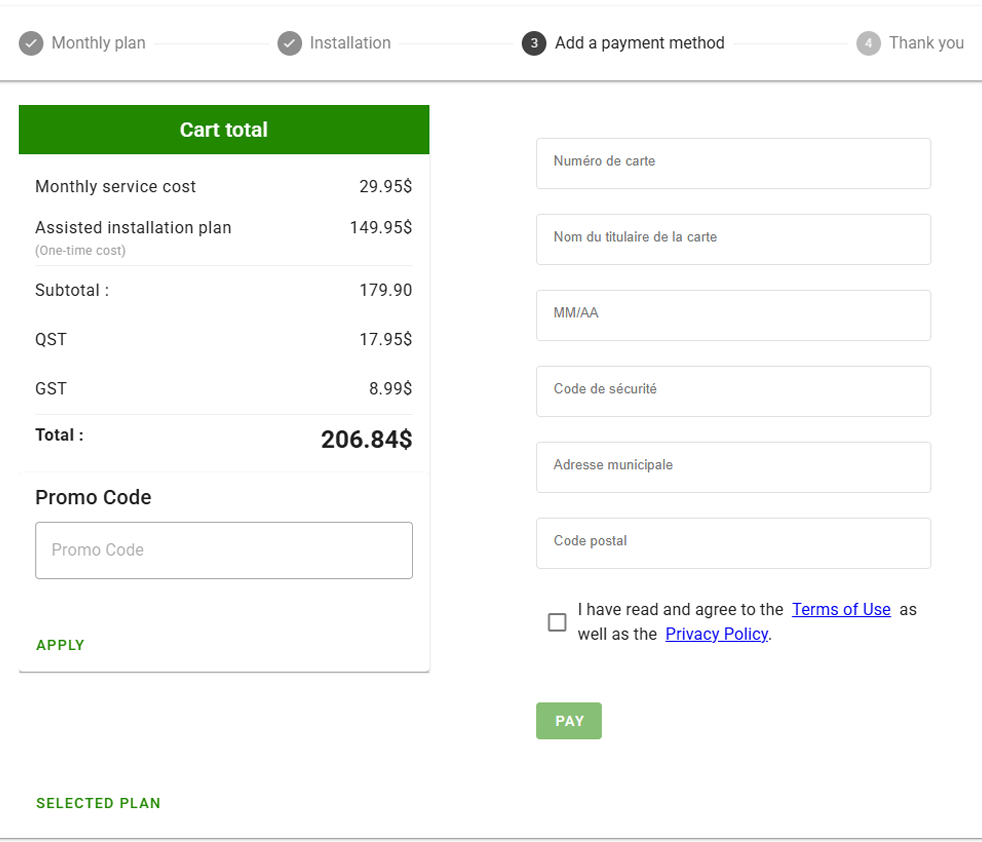This screenshot has width=982, height=842.
Task: Expand the SELECTED PLAN section
Action: (98, 803)
